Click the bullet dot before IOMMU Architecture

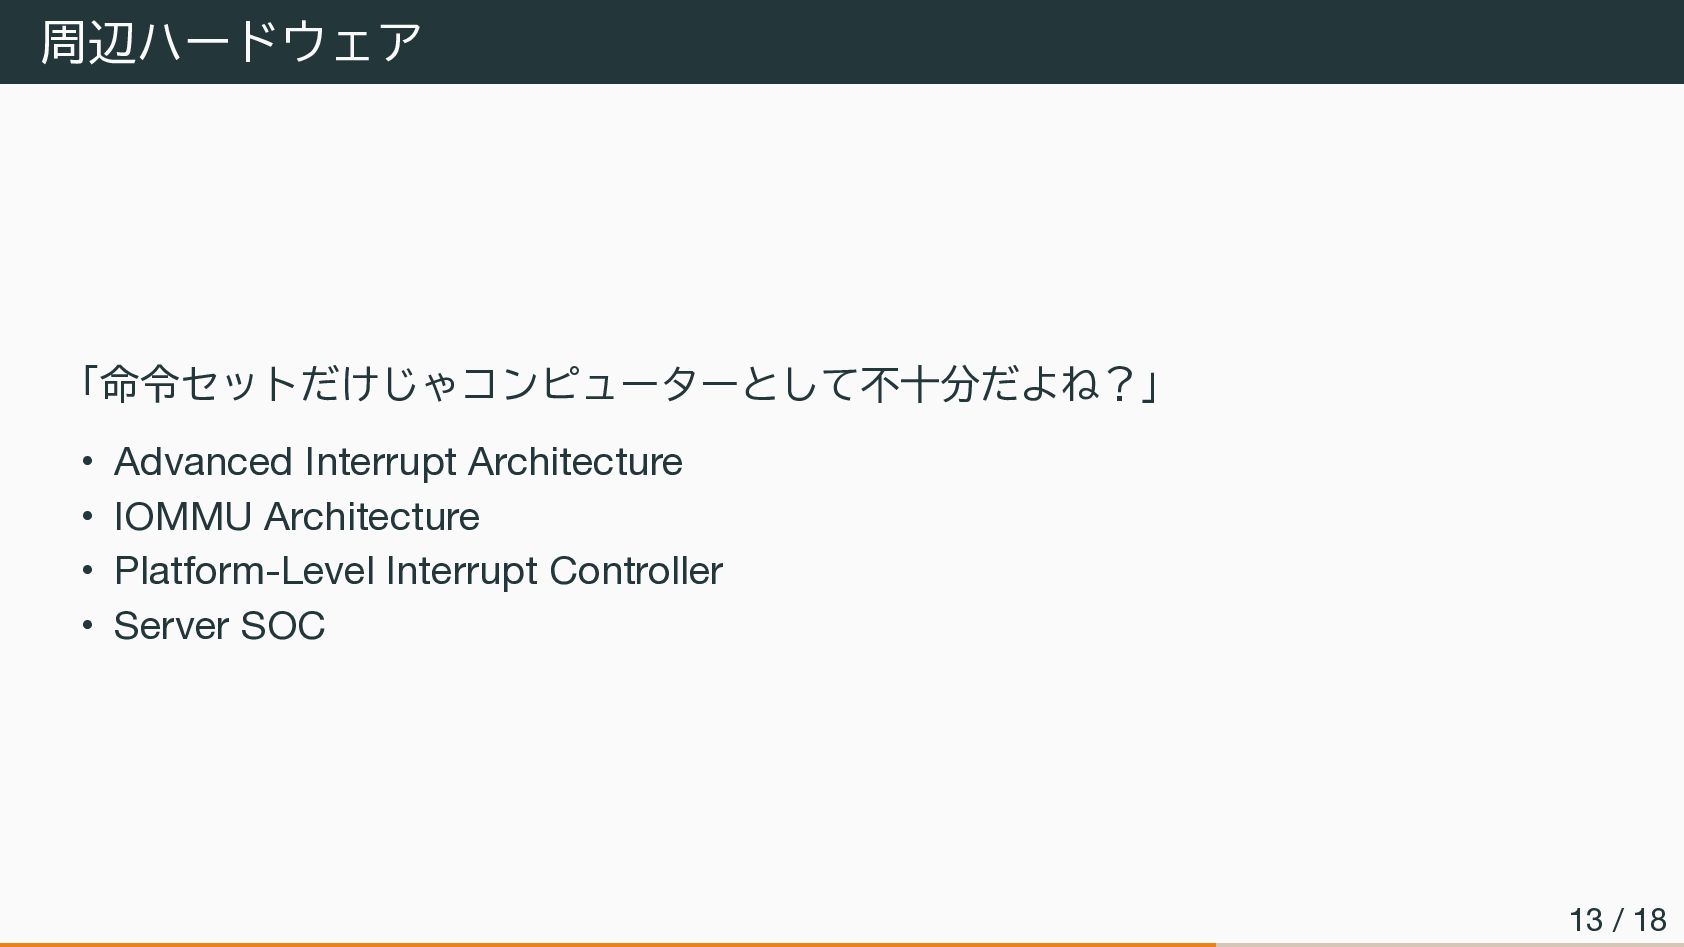(88, 517)
